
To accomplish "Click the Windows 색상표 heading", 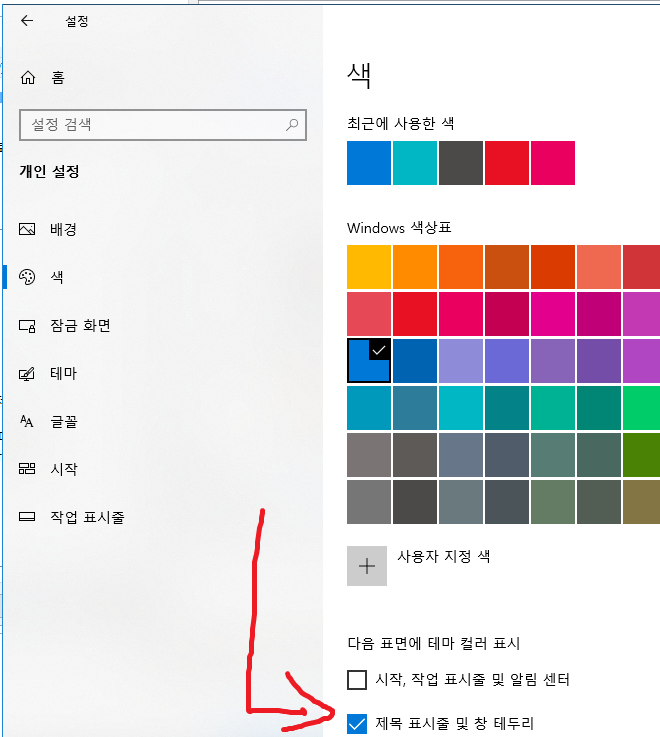I will [399, 228].
